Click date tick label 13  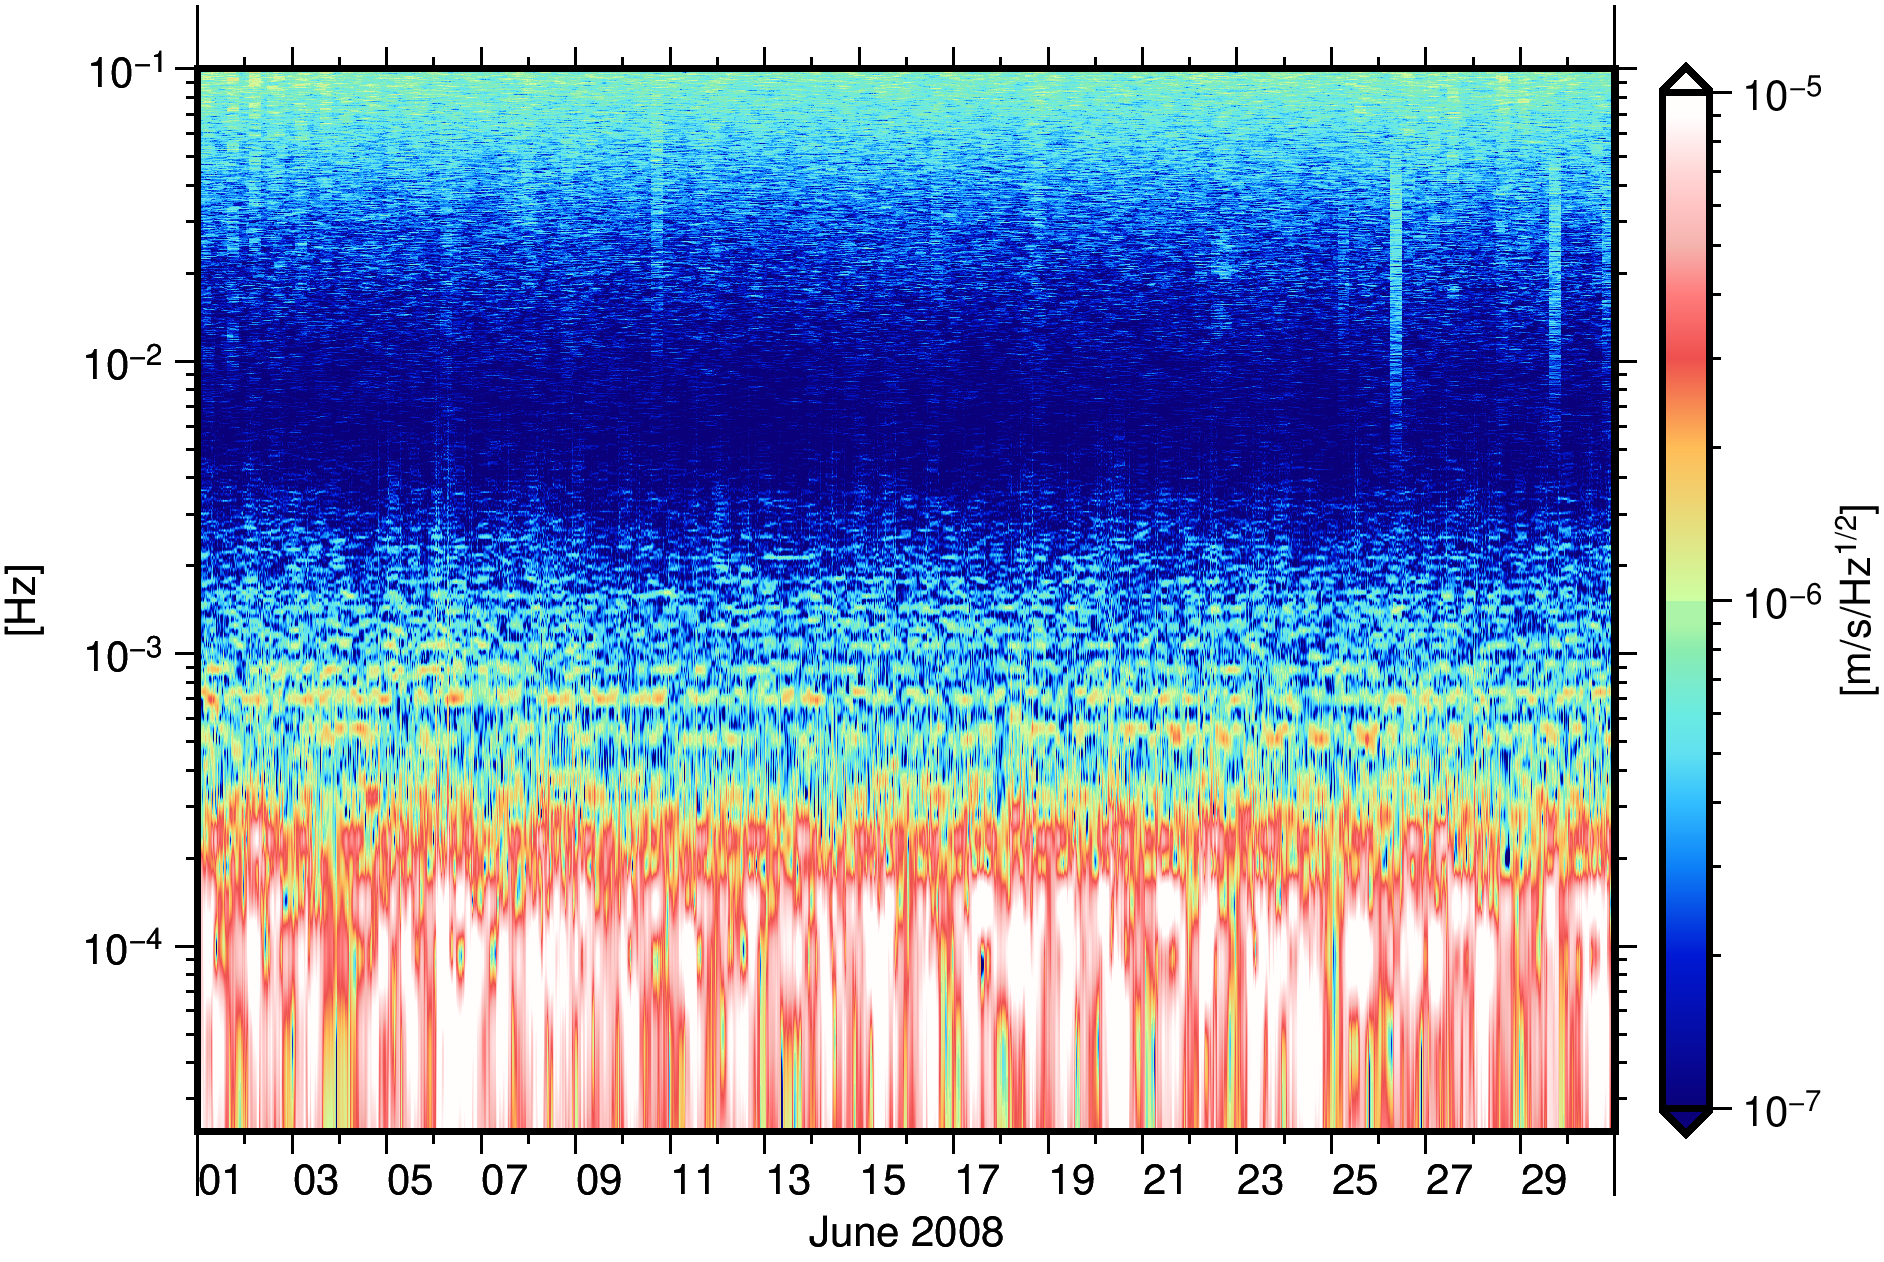[787, 1181]
